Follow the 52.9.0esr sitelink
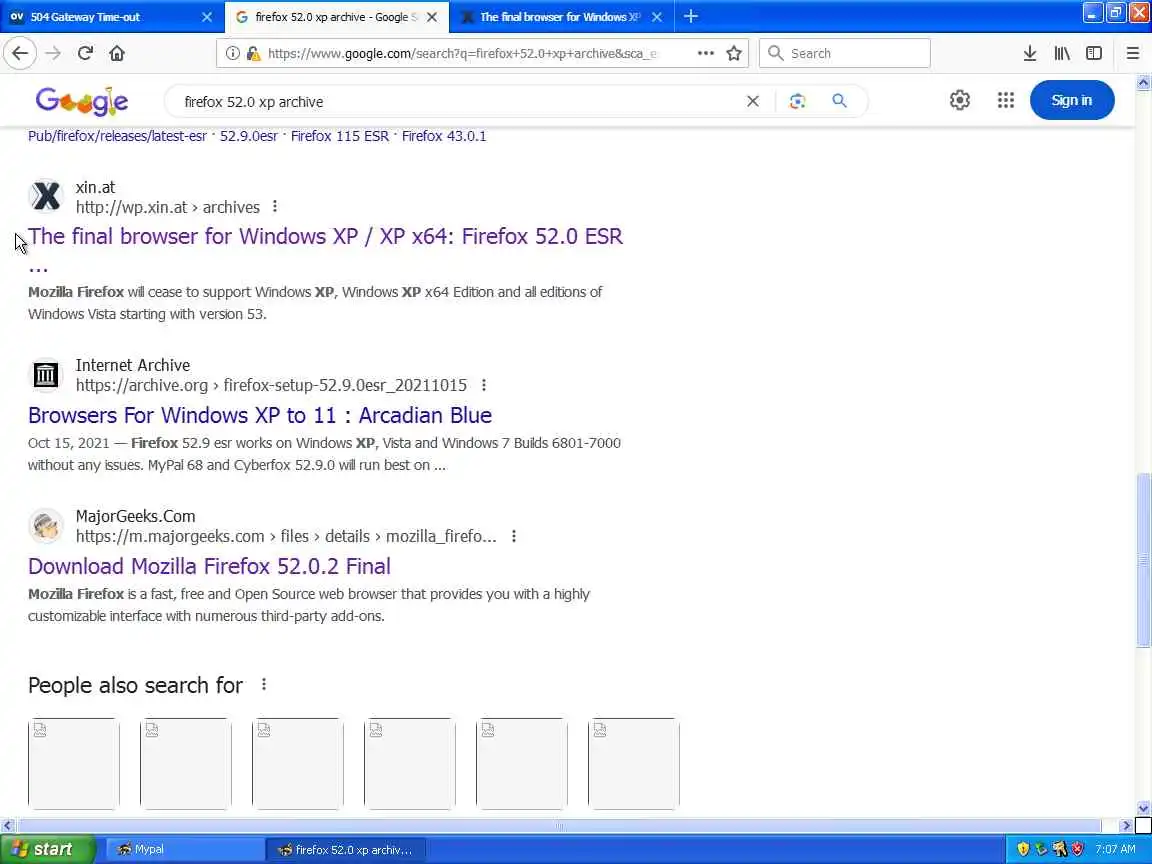Screen dimensions: 1152x864 pos(248,136)
